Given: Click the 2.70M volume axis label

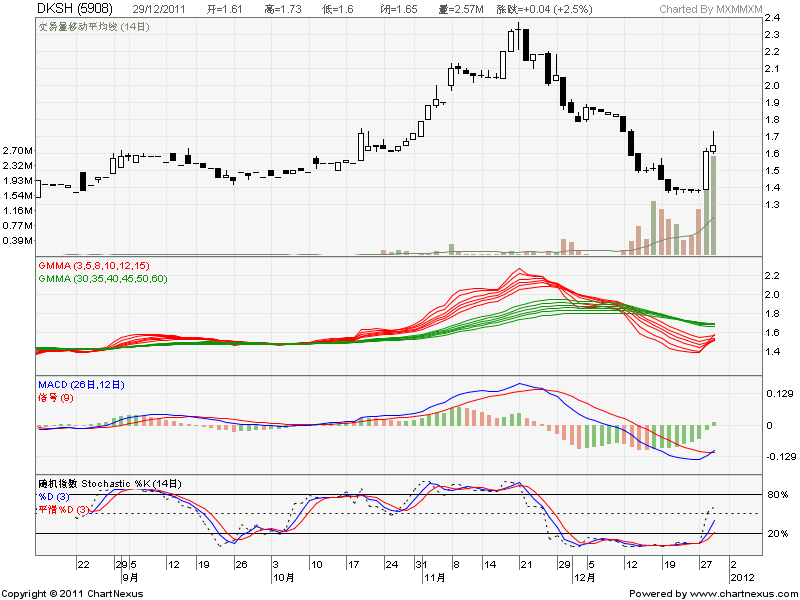Looking at the screenshot, I should 18,150.
